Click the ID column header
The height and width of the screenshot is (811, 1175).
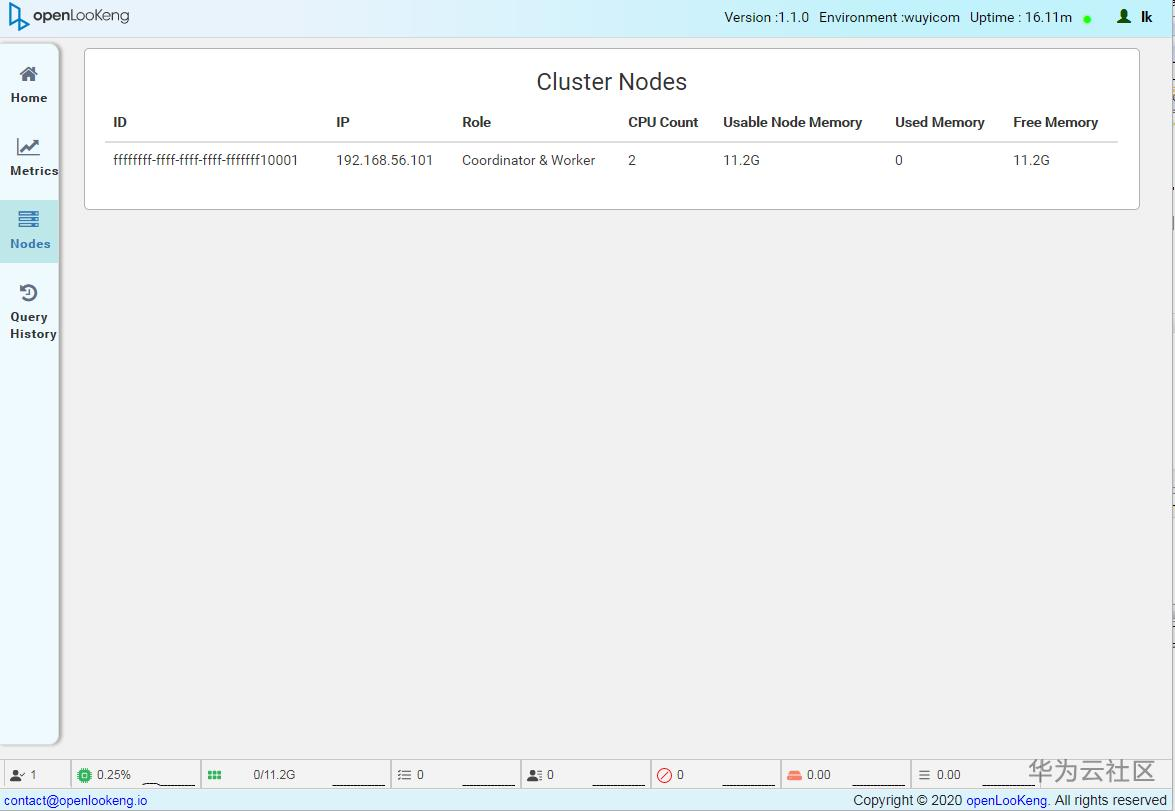pos(120,122)
